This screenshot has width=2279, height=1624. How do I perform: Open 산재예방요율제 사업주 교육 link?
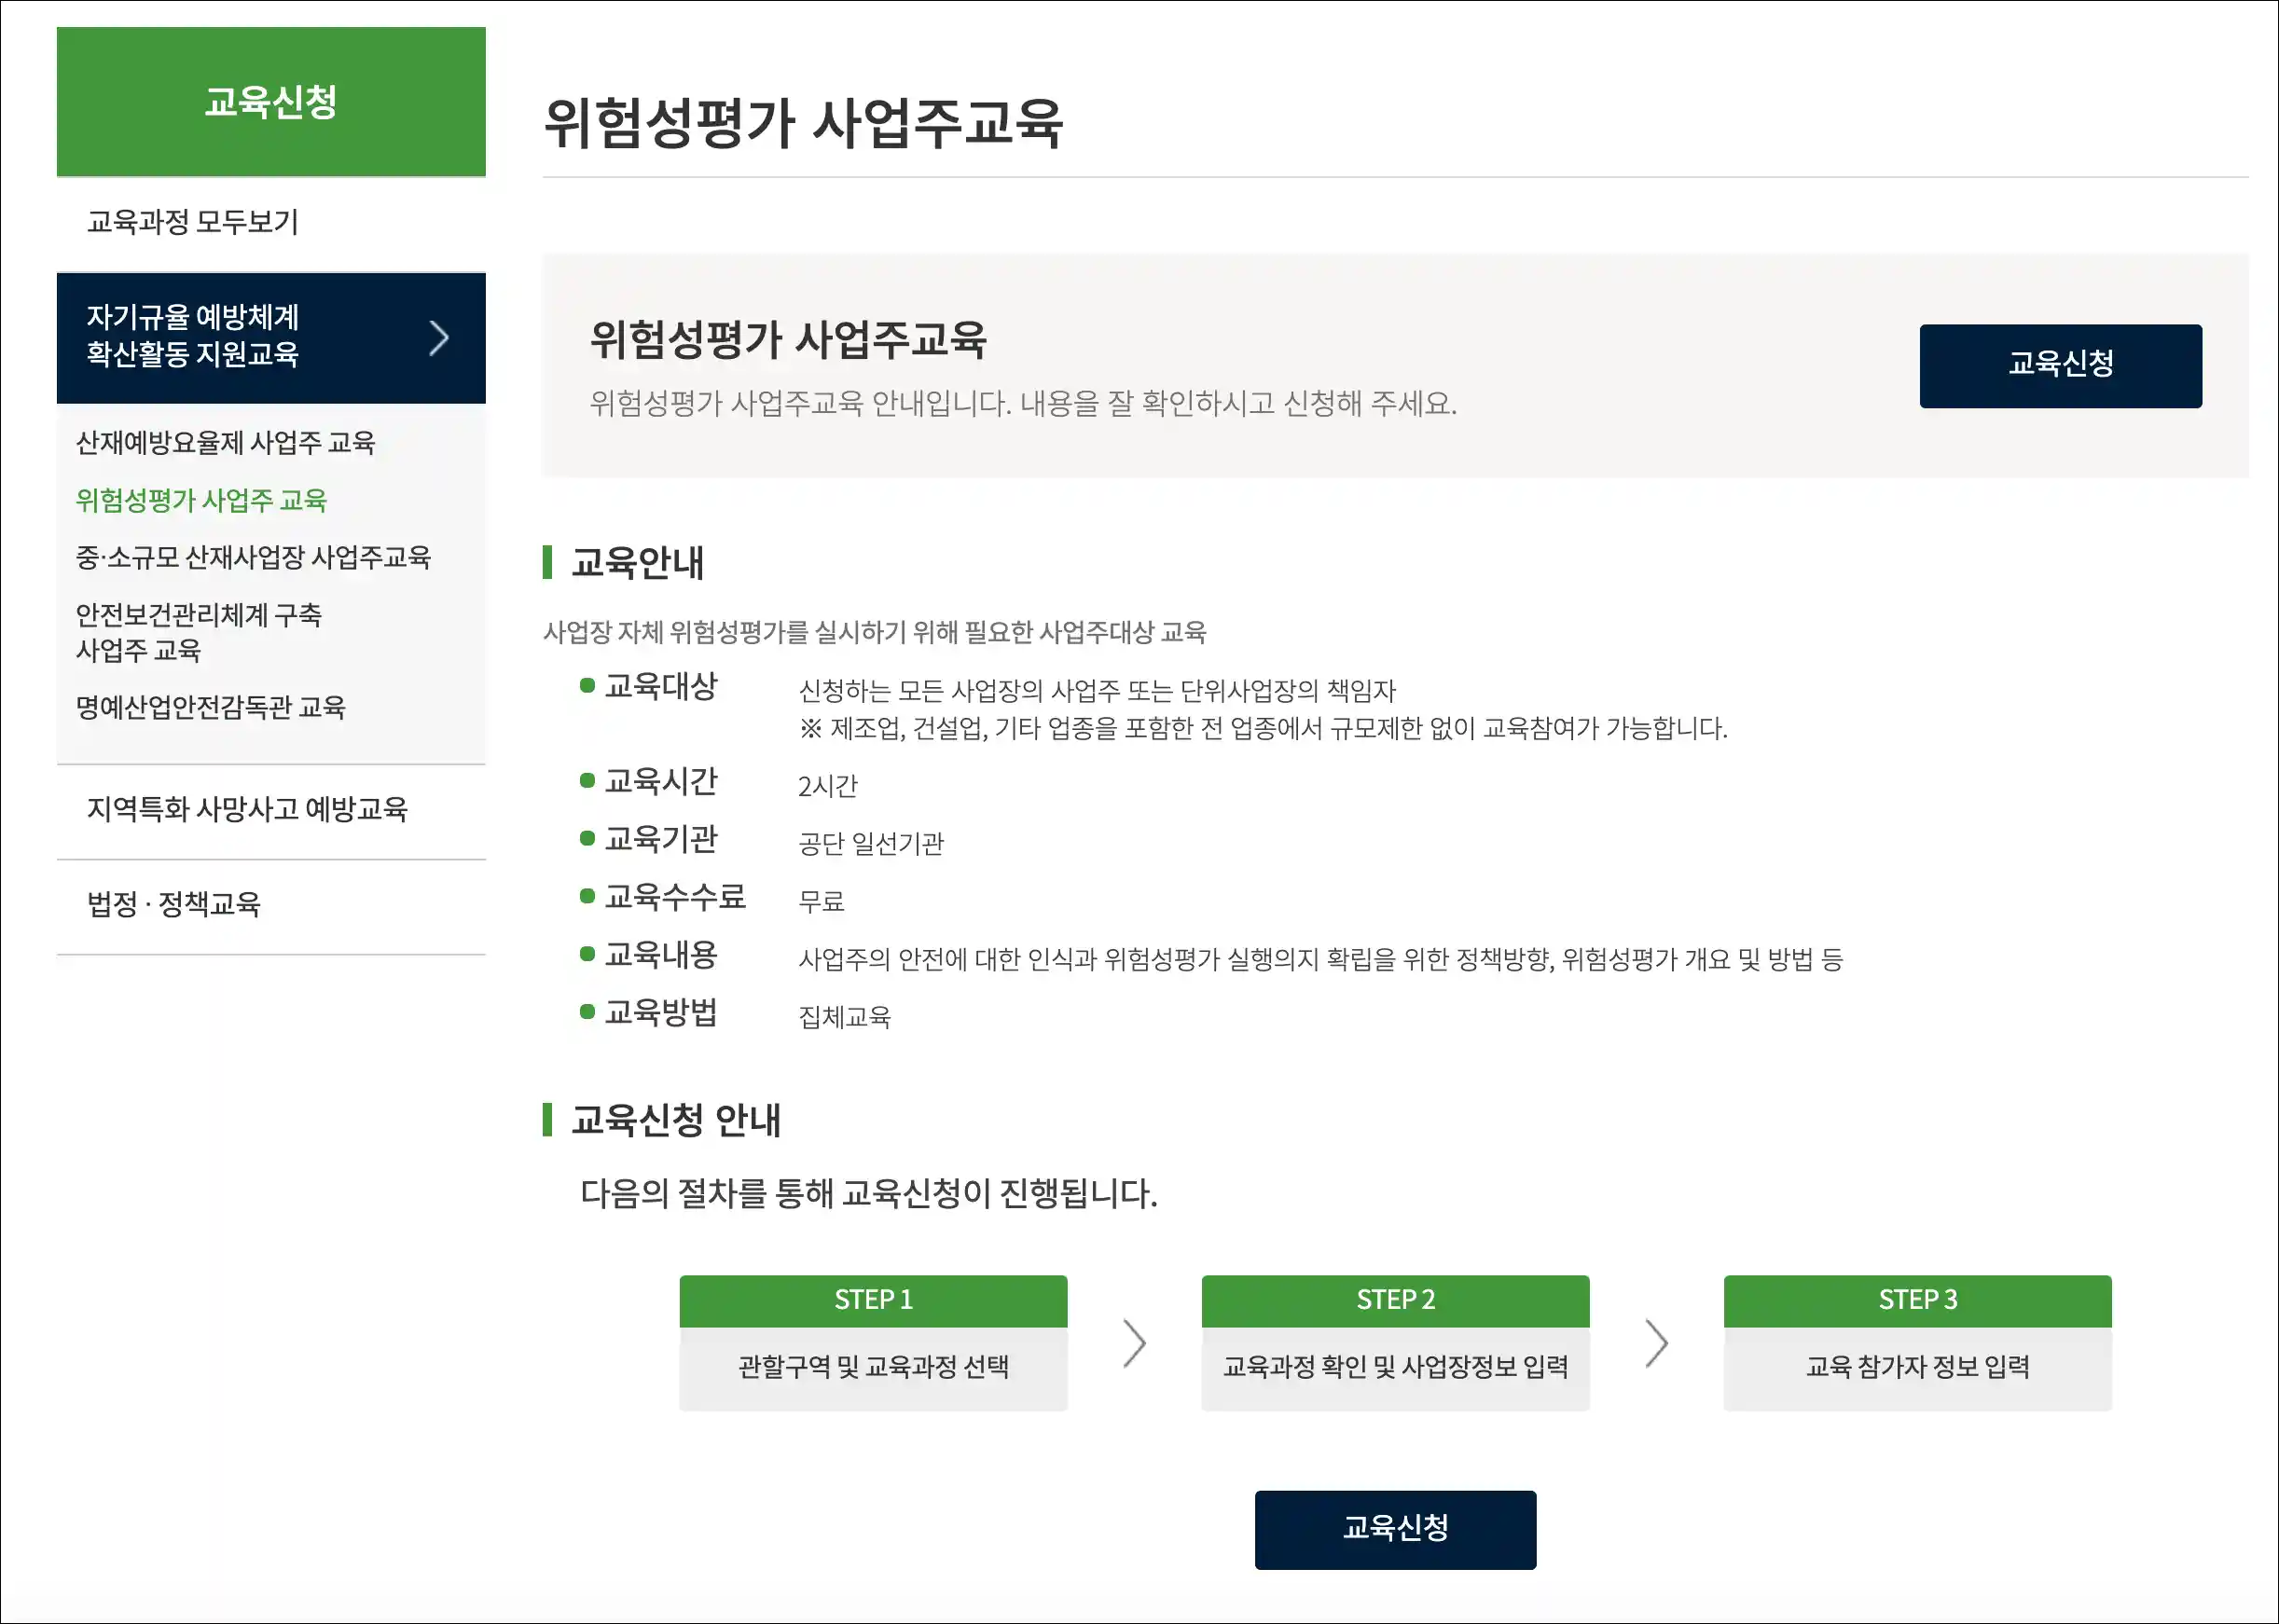click(225, 442)
